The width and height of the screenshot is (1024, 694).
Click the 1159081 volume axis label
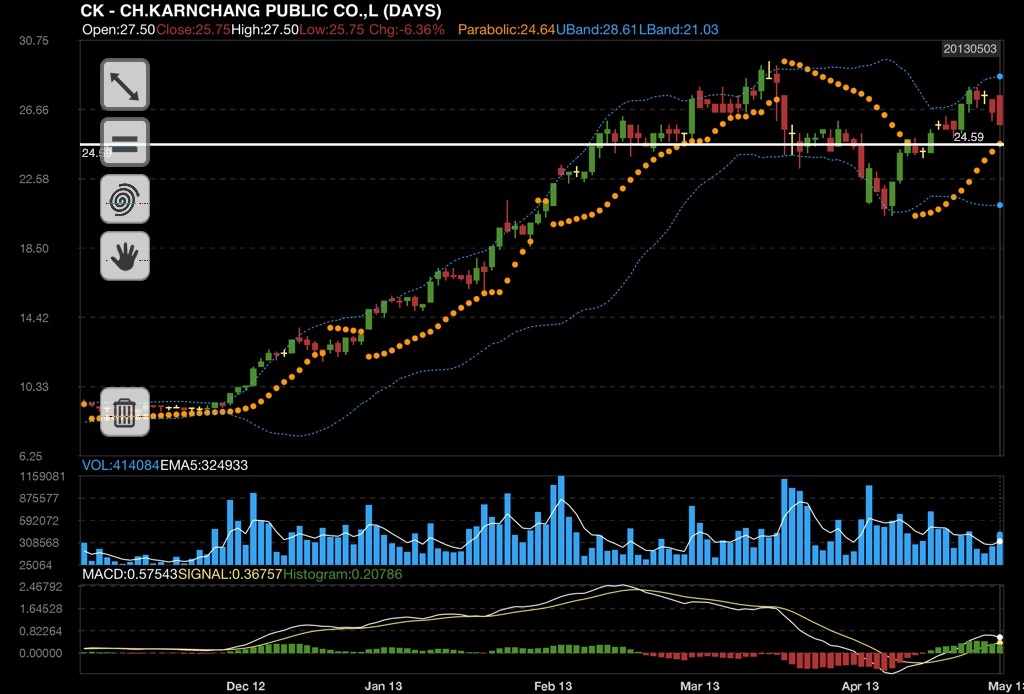40,477
